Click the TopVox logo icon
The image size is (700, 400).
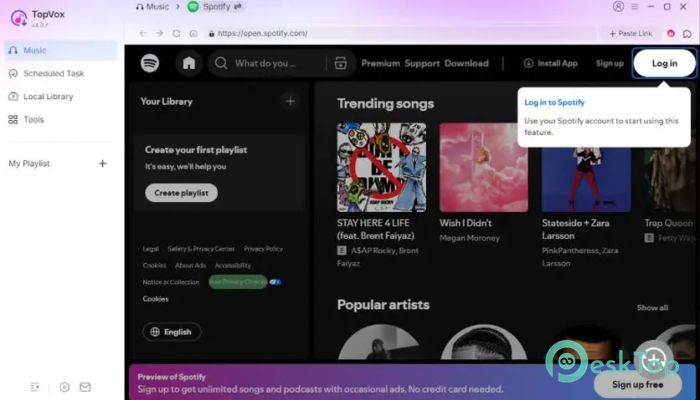click(x=19, y=18)
